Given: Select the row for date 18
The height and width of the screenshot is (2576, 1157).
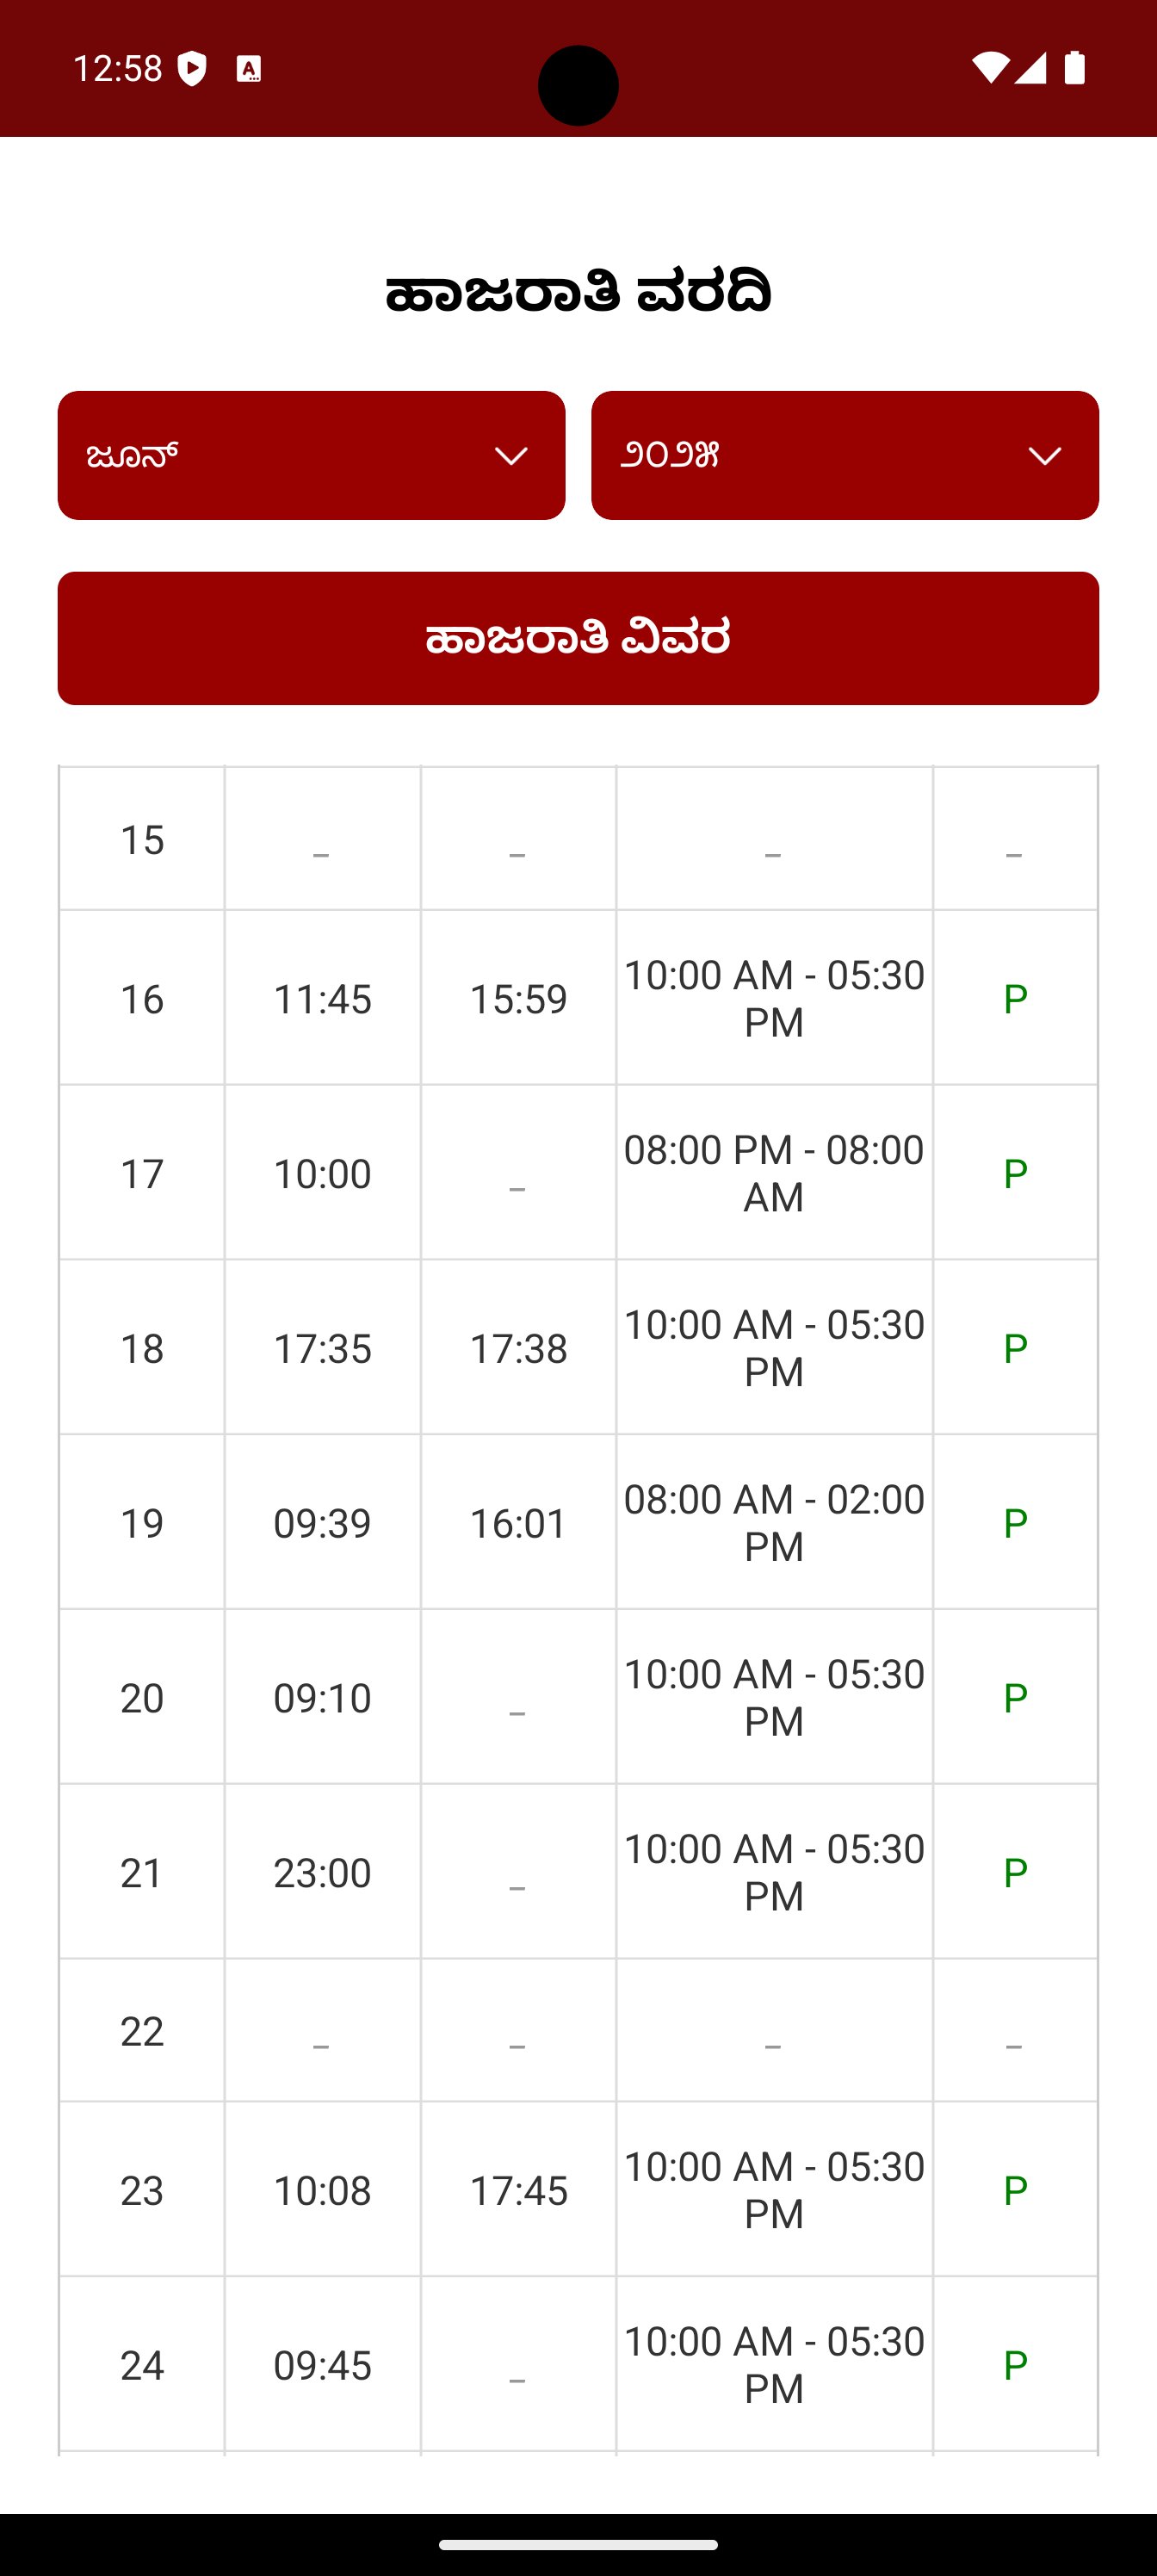Looking at the screenshot, I should pyautogui.click(x=142, y=1348).
